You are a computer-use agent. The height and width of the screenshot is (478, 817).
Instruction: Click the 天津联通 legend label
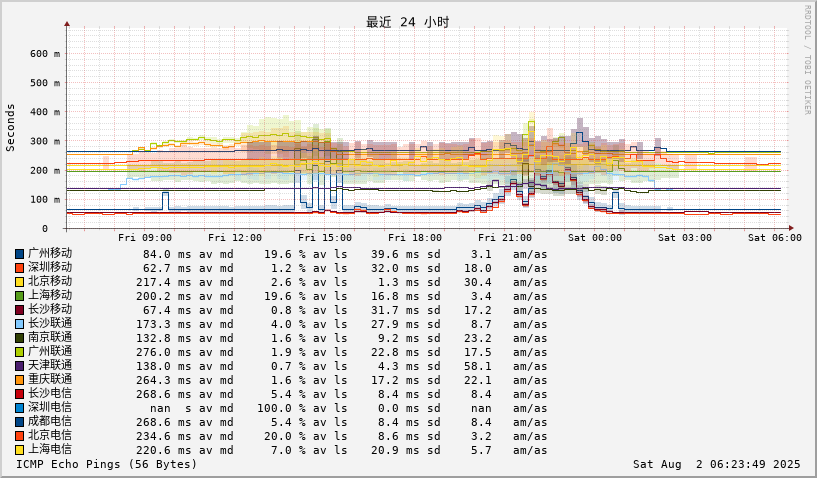click(50, 366)
